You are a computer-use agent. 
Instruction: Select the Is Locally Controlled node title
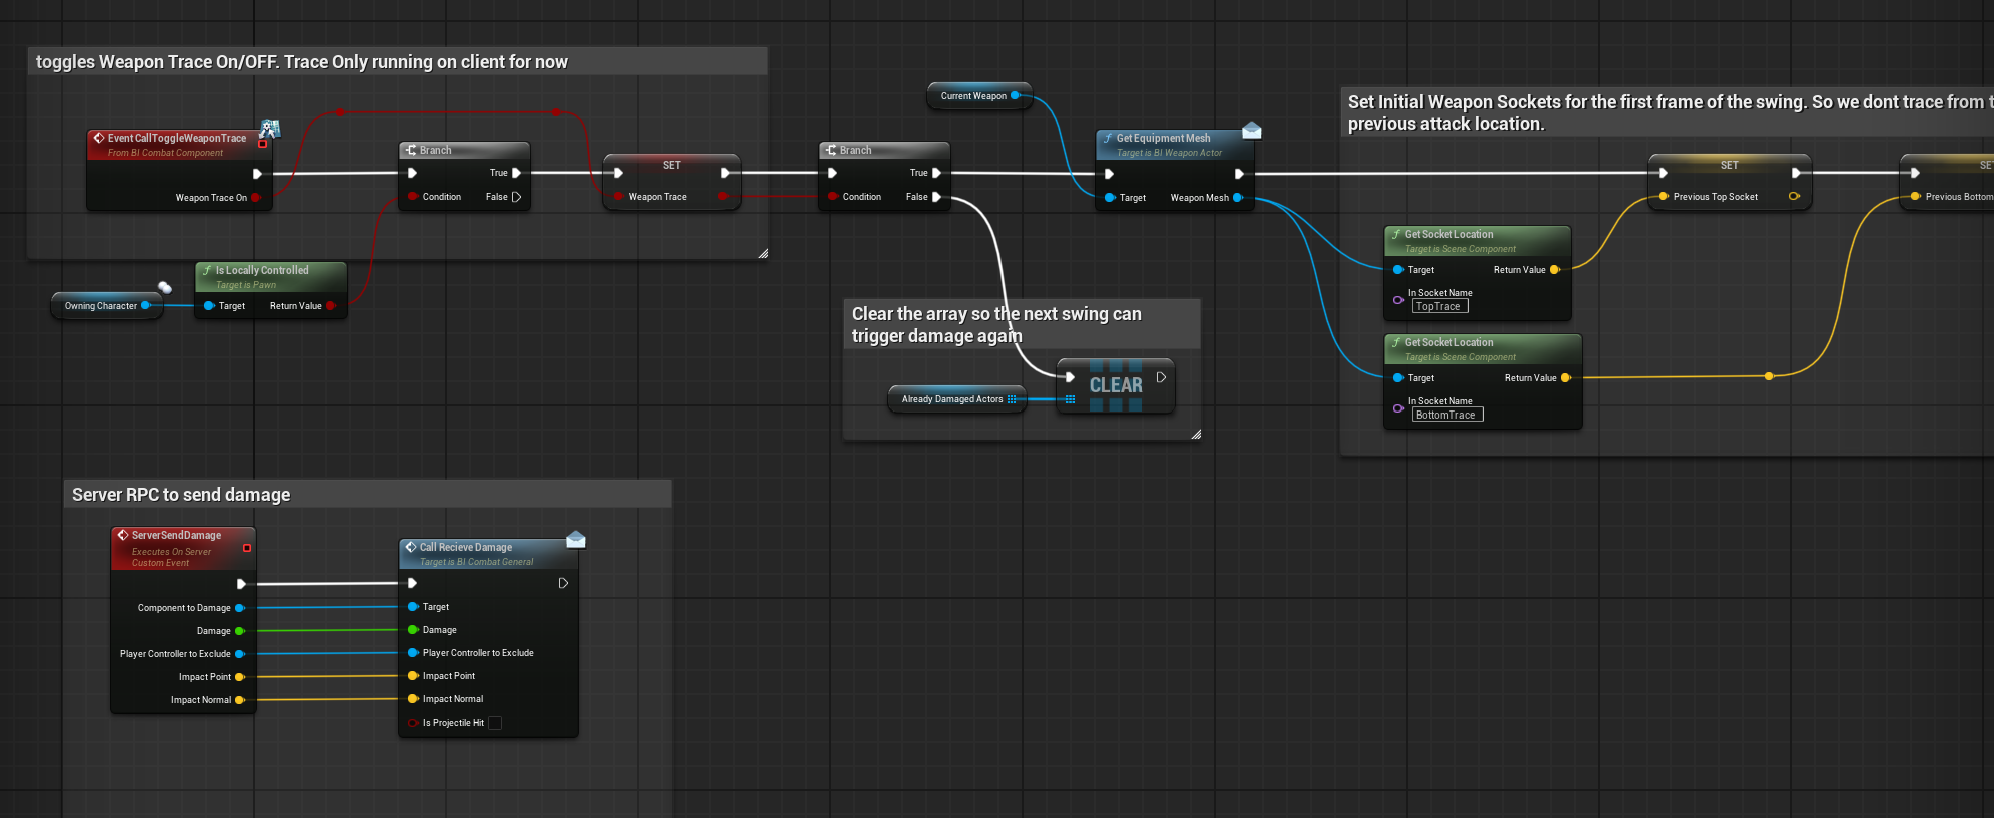point(262,270)
